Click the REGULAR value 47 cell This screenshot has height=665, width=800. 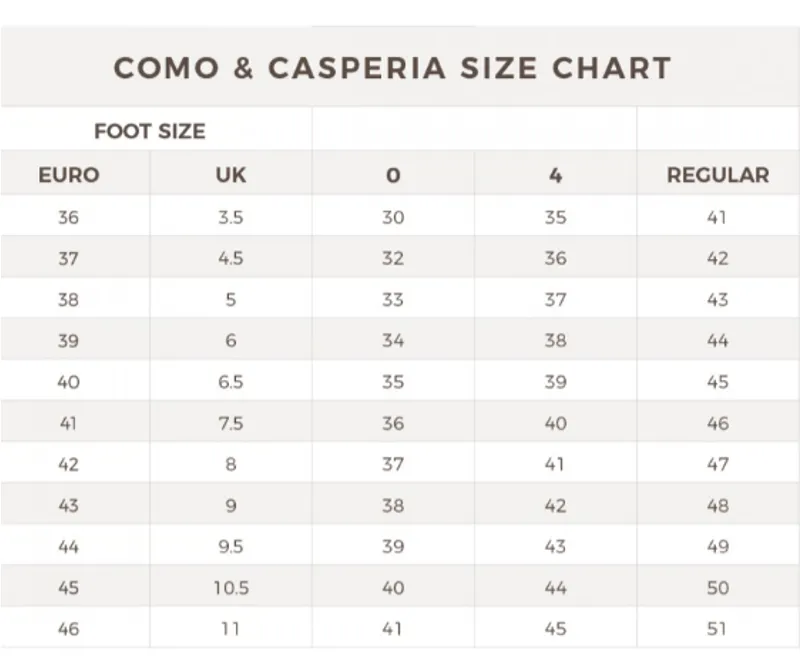[717, 464]
